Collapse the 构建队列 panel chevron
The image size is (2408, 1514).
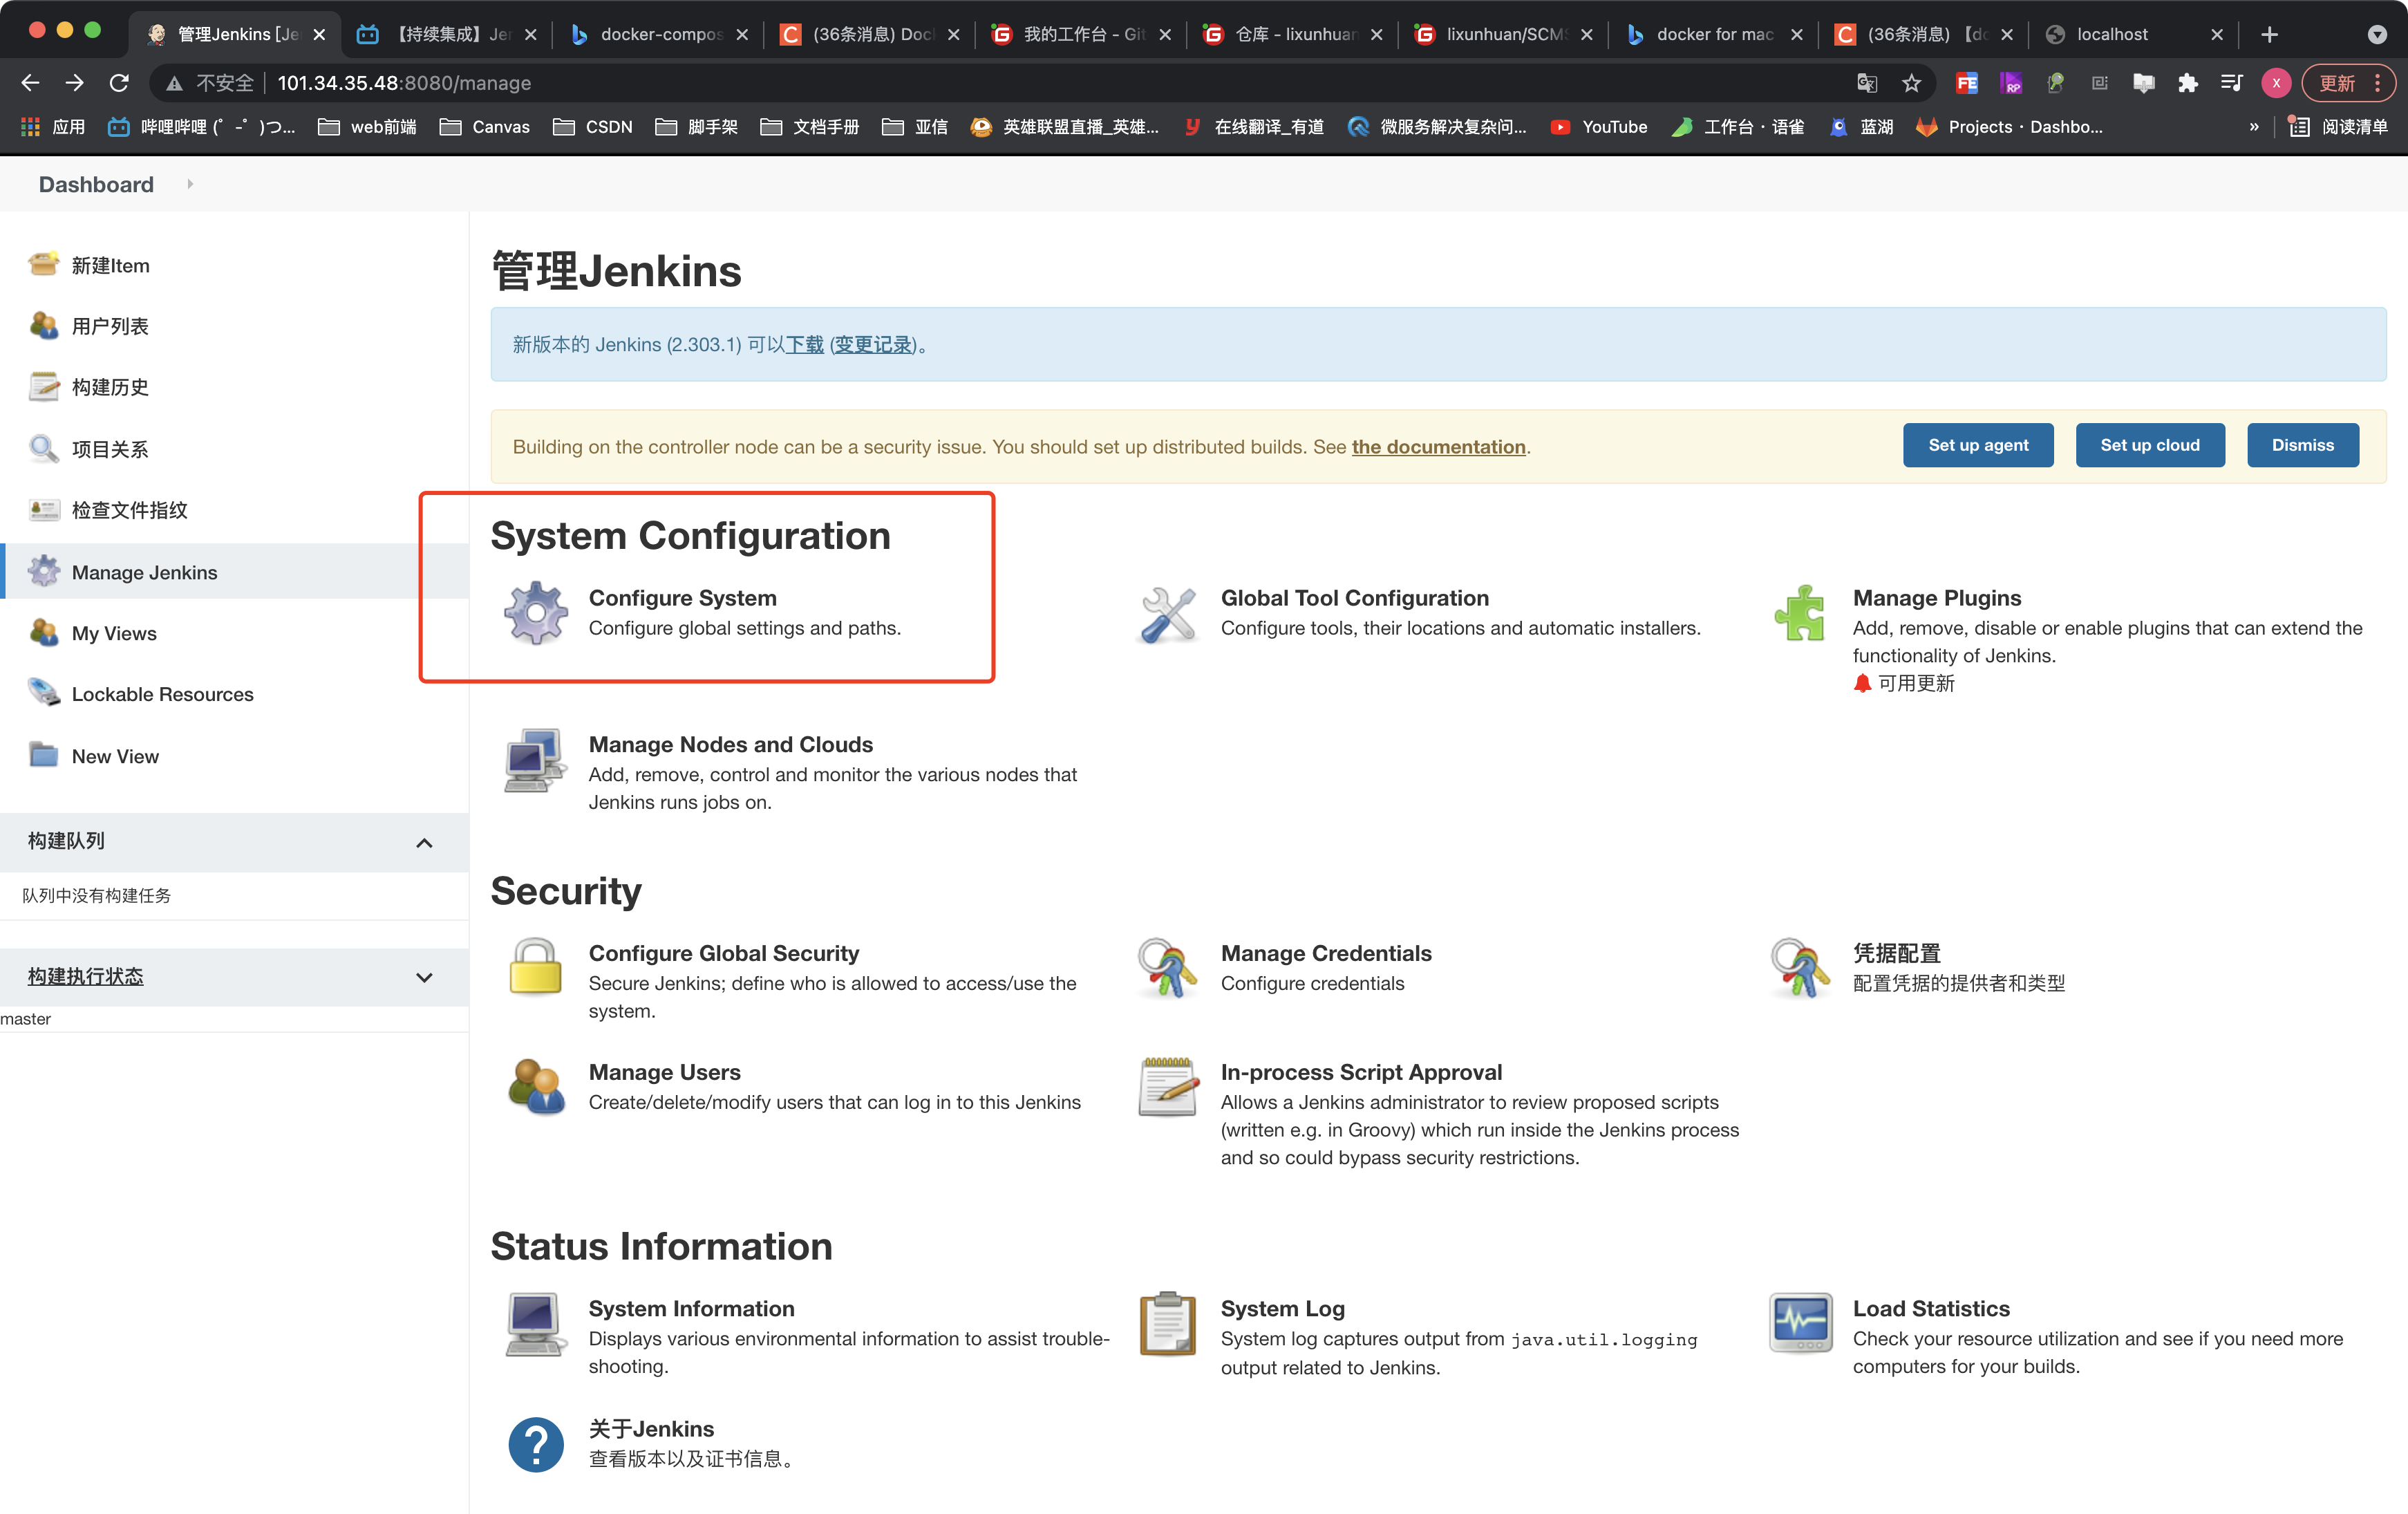(424, 842)
